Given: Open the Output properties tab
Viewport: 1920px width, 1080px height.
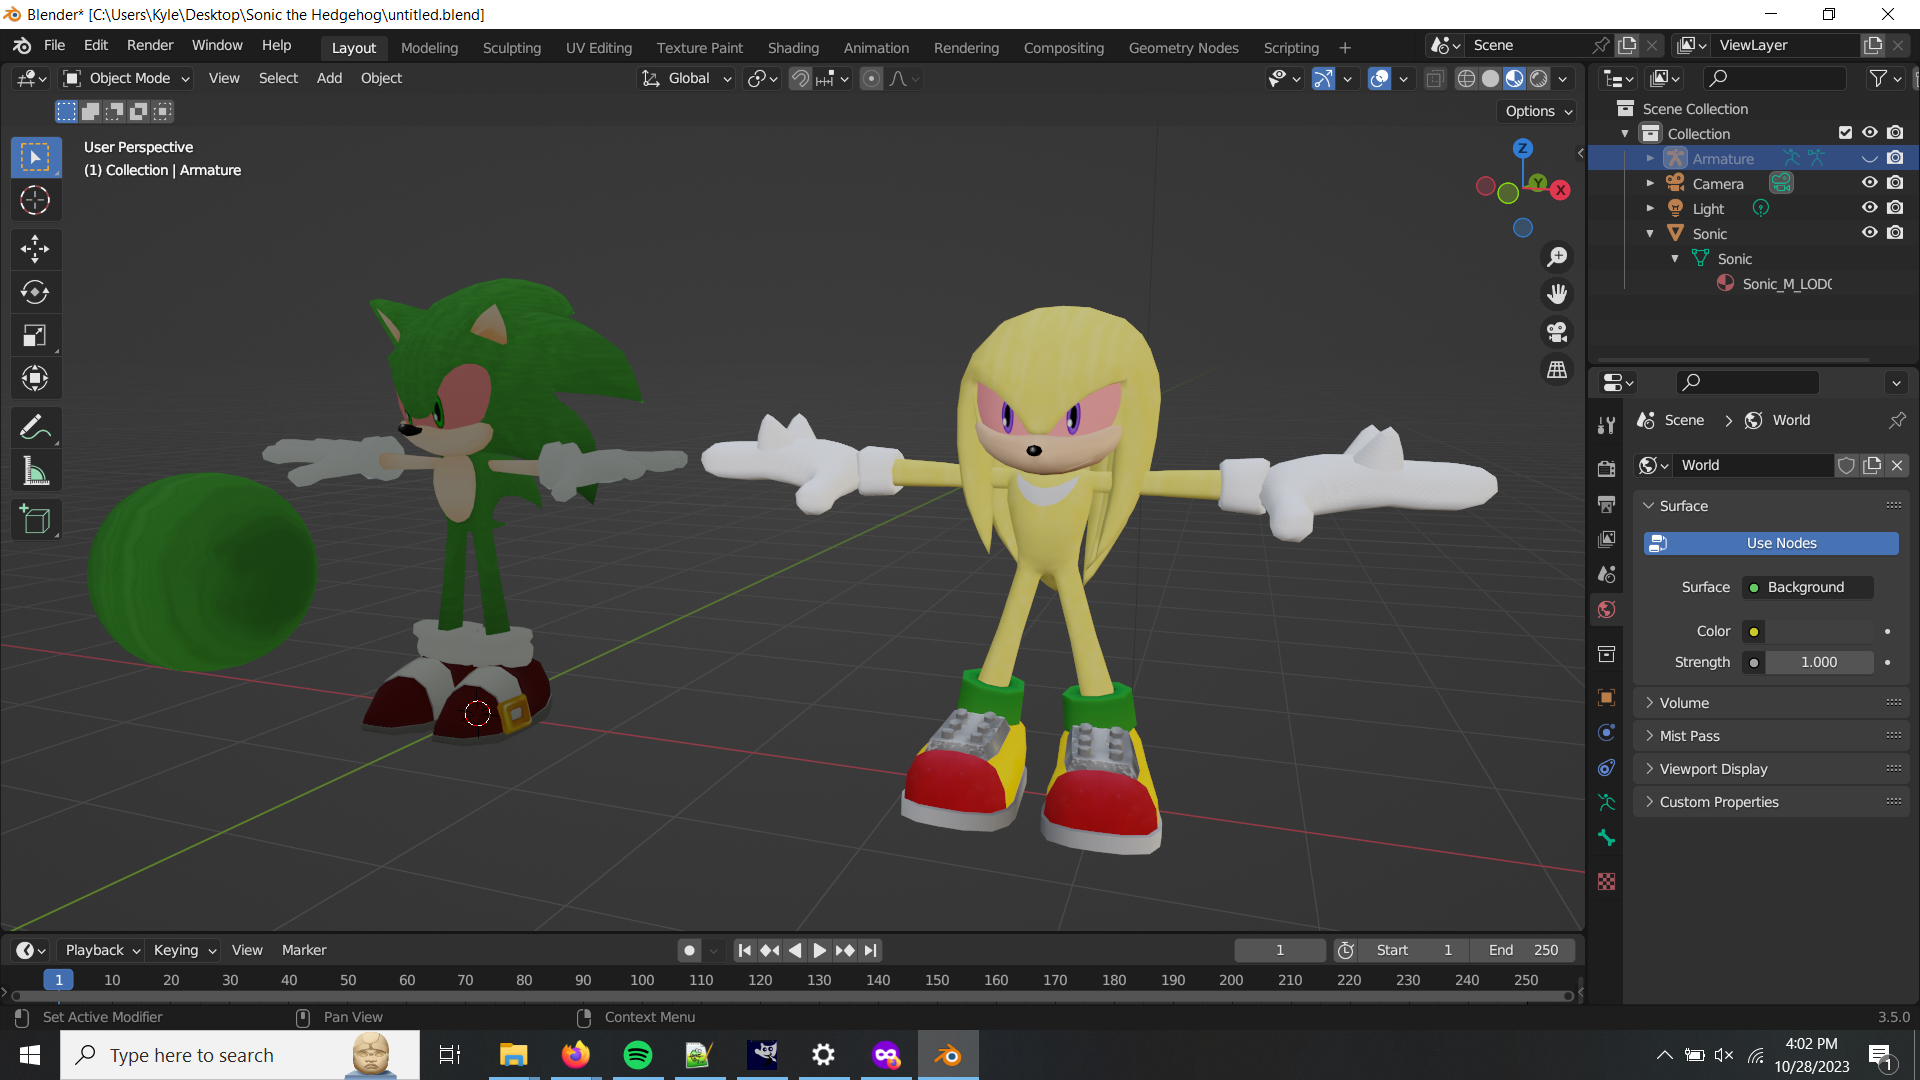Looking at the screenshot, I should [1606, 504].
